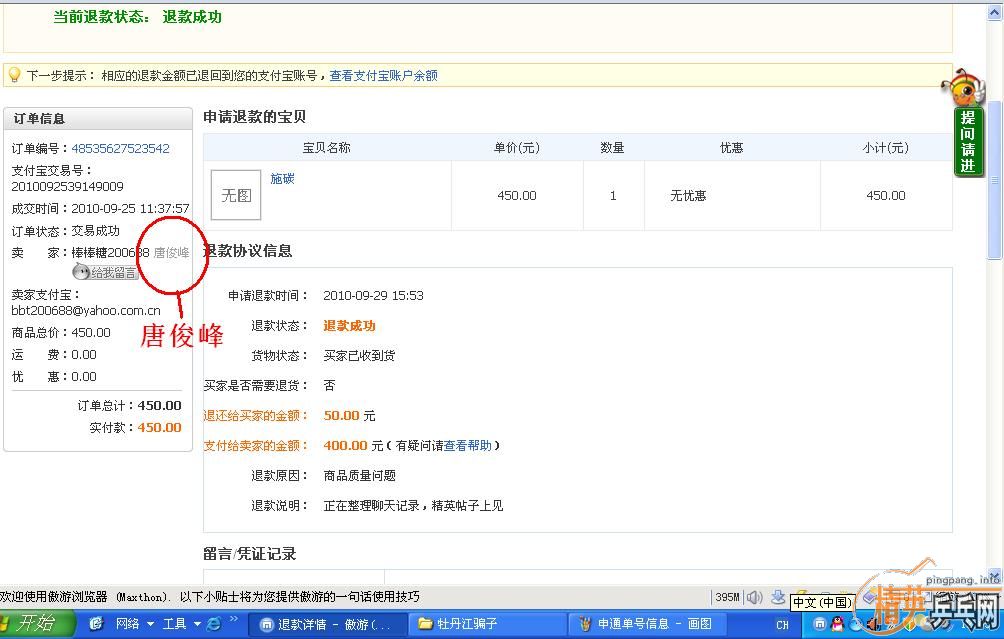Click the 给我留言 Wangwang message button

[x=105, y=272]
